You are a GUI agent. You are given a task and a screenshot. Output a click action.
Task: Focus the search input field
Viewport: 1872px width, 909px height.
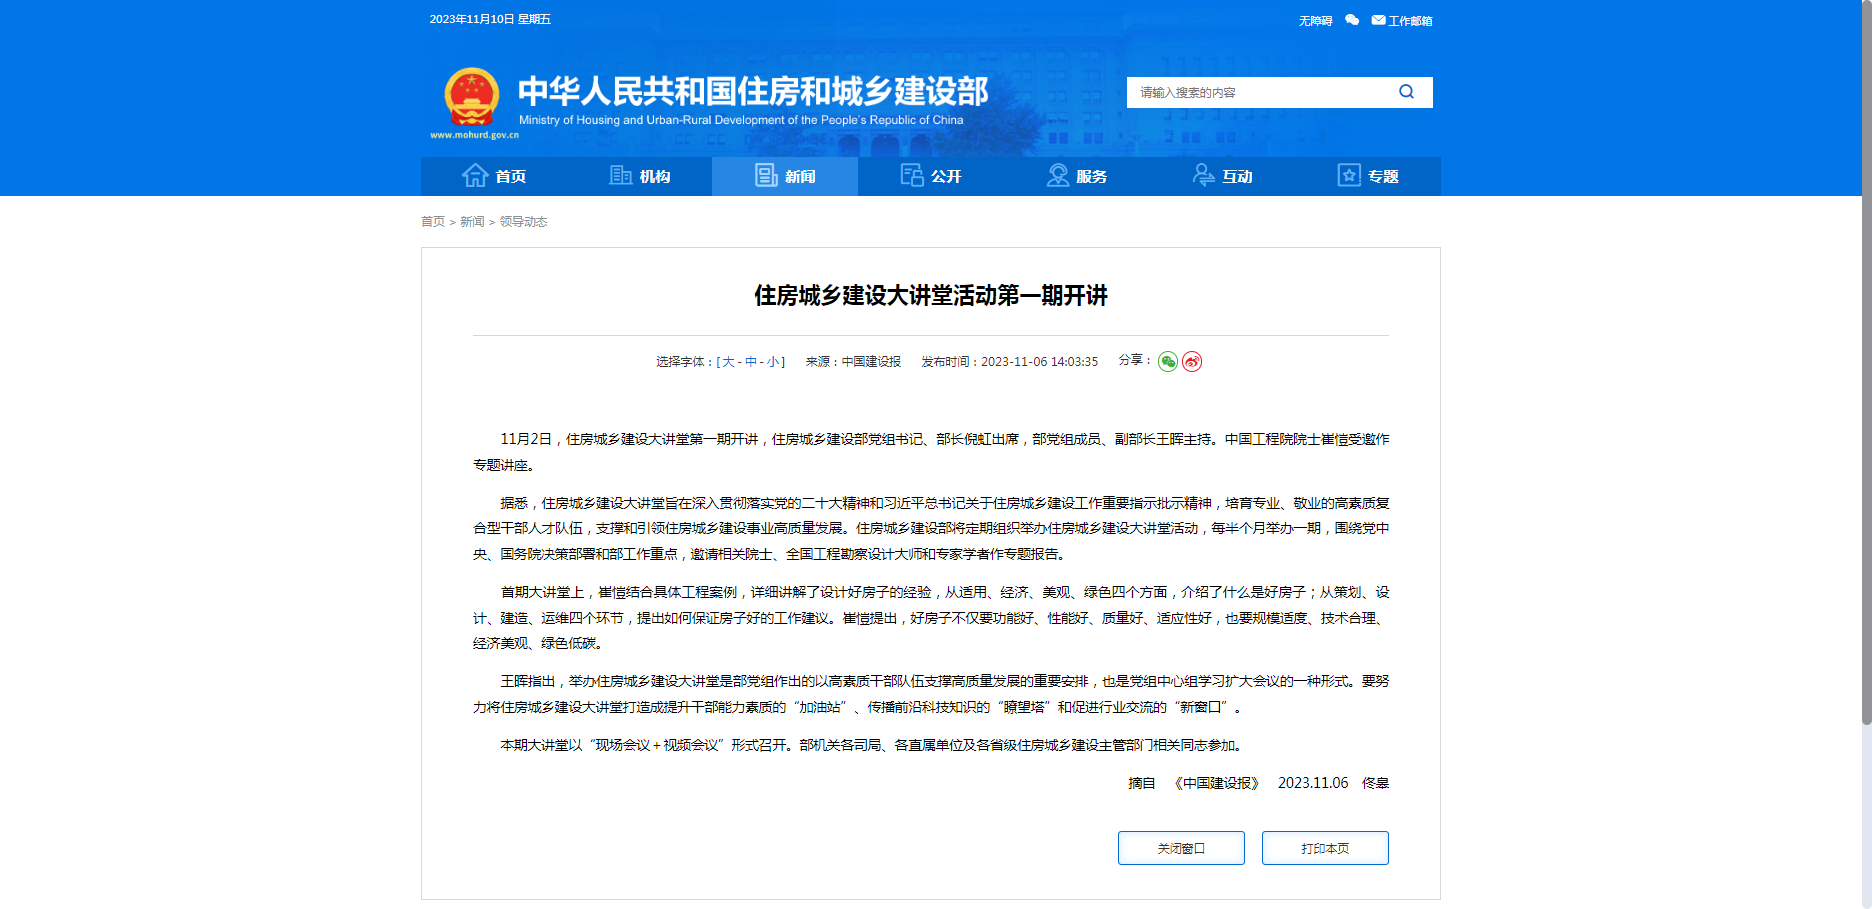pyautogui.click(x=1260, y=92)
